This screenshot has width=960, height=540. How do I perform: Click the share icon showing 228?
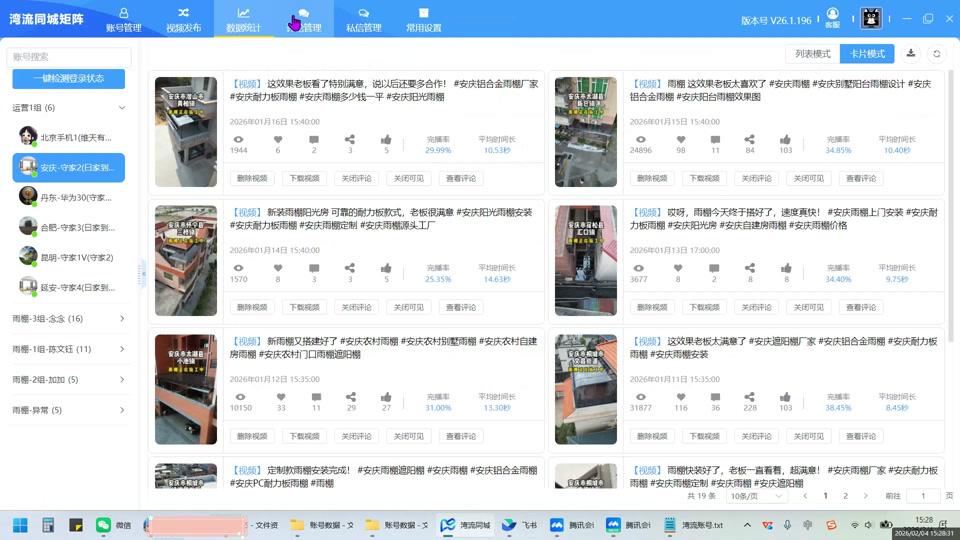point(749,397)
